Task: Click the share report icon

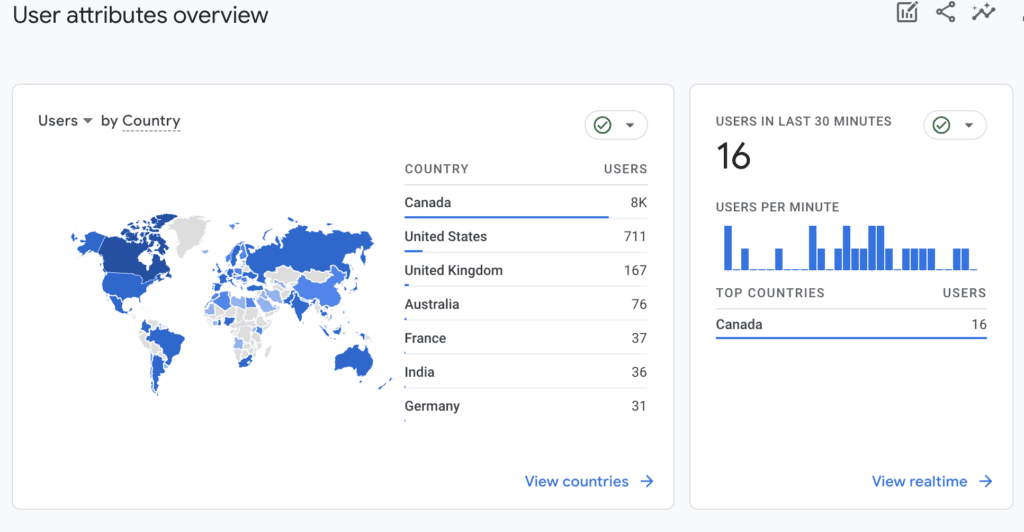Action: coord(945,12)
